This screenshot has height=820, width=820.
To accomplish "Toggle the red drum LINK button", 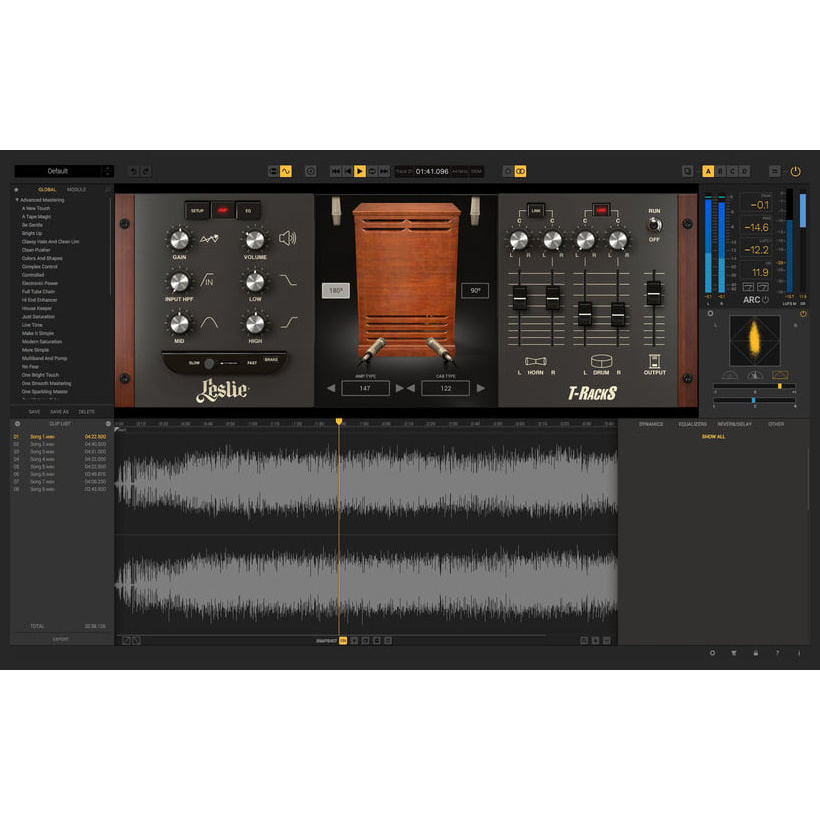I will pos(601,210).
